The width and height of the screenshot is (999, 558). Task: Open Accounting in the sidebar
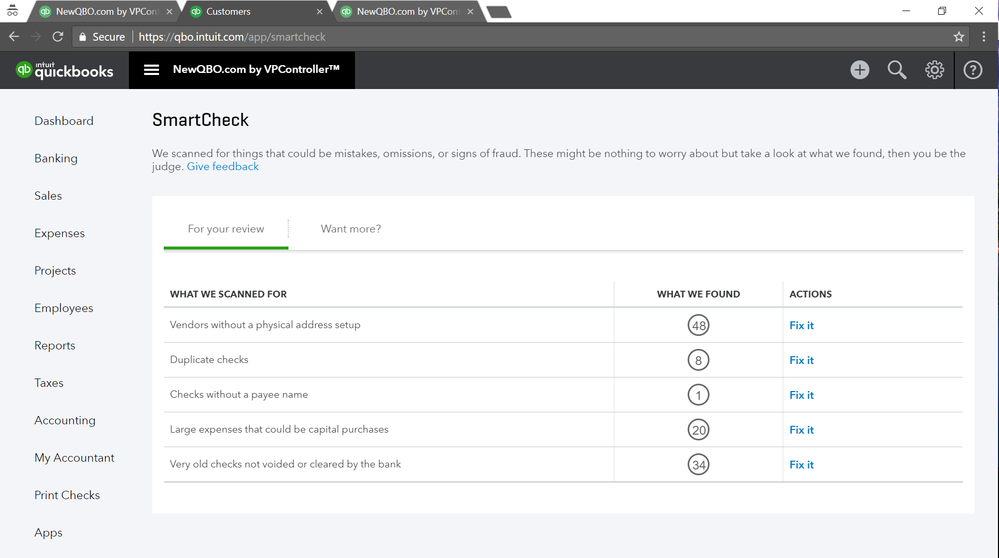[65, 420]
